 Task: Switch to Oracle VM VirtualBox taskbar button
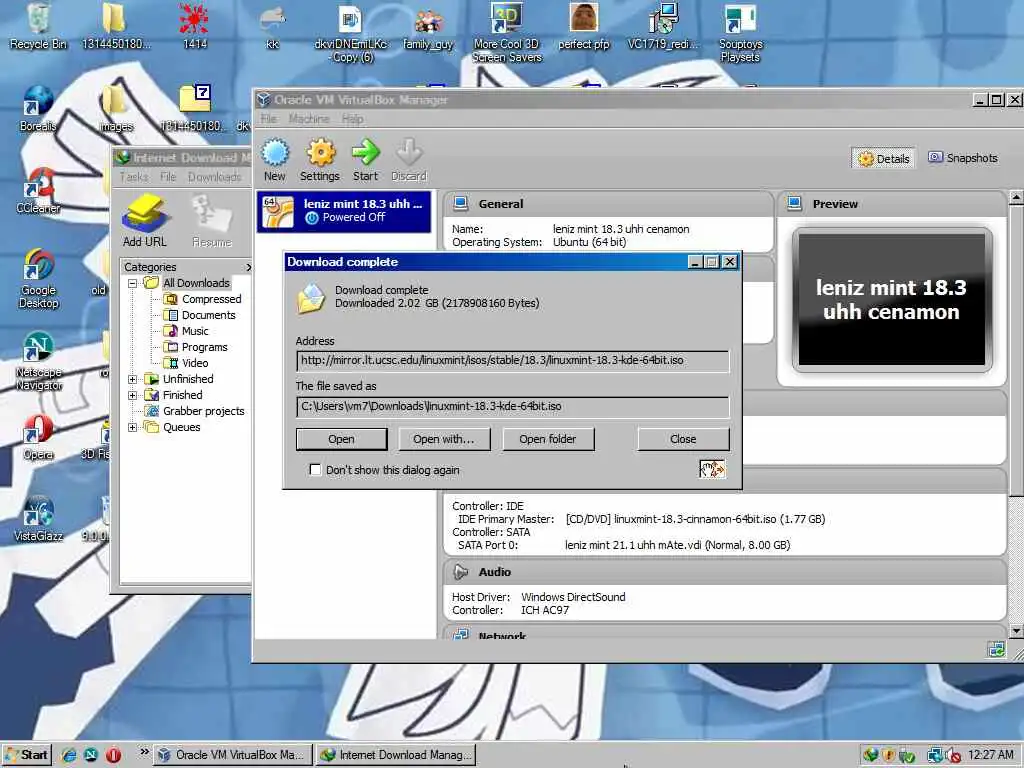tap(233, 755)
